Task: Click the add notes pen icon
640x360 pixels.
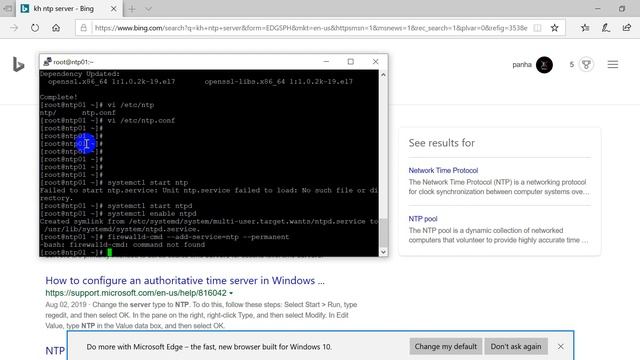Action: click(x=606, y=28)
